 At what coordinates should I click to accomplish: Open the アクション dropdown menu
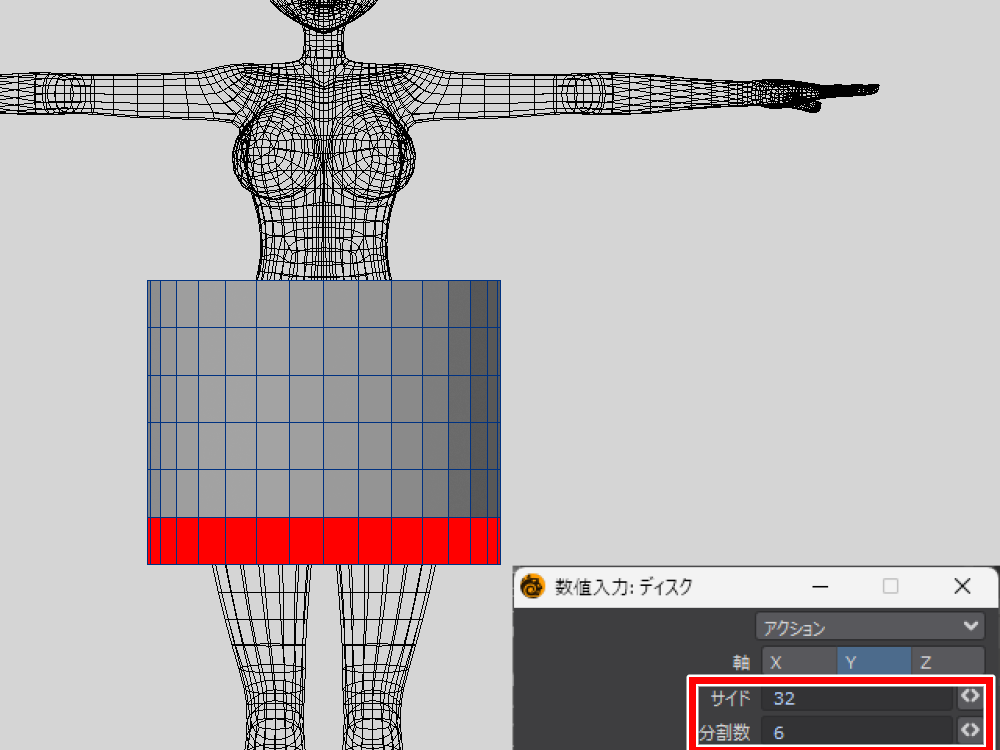(x=869, y=627)
